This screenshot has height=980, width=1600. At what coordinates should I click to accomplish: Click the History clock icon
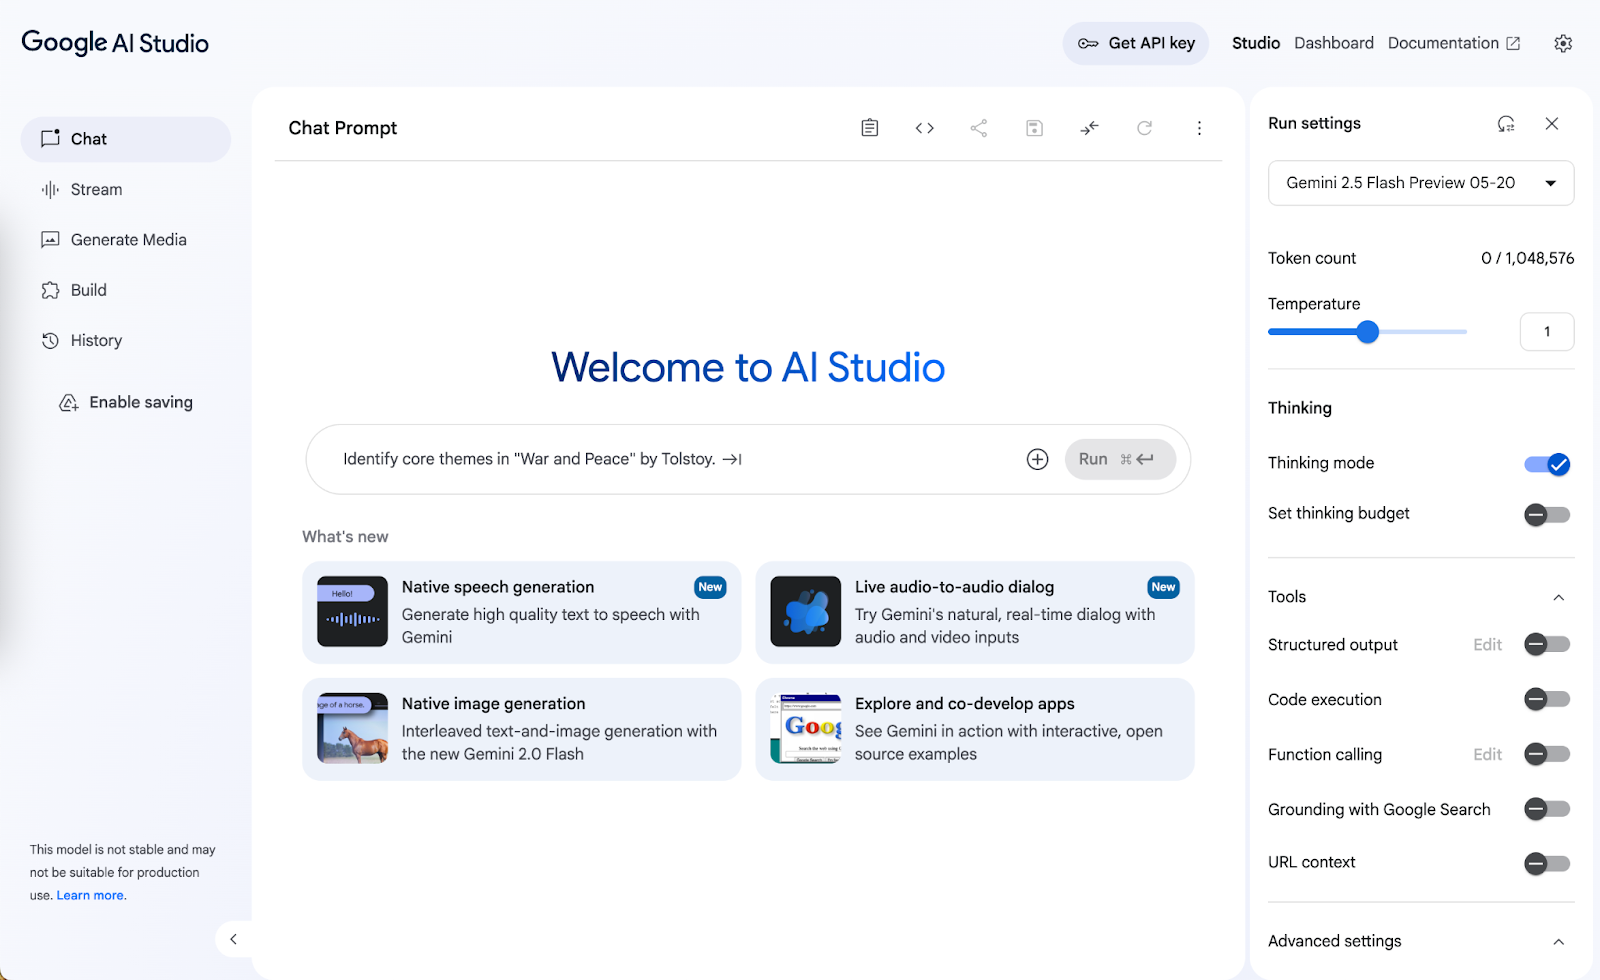pos(50,341)
